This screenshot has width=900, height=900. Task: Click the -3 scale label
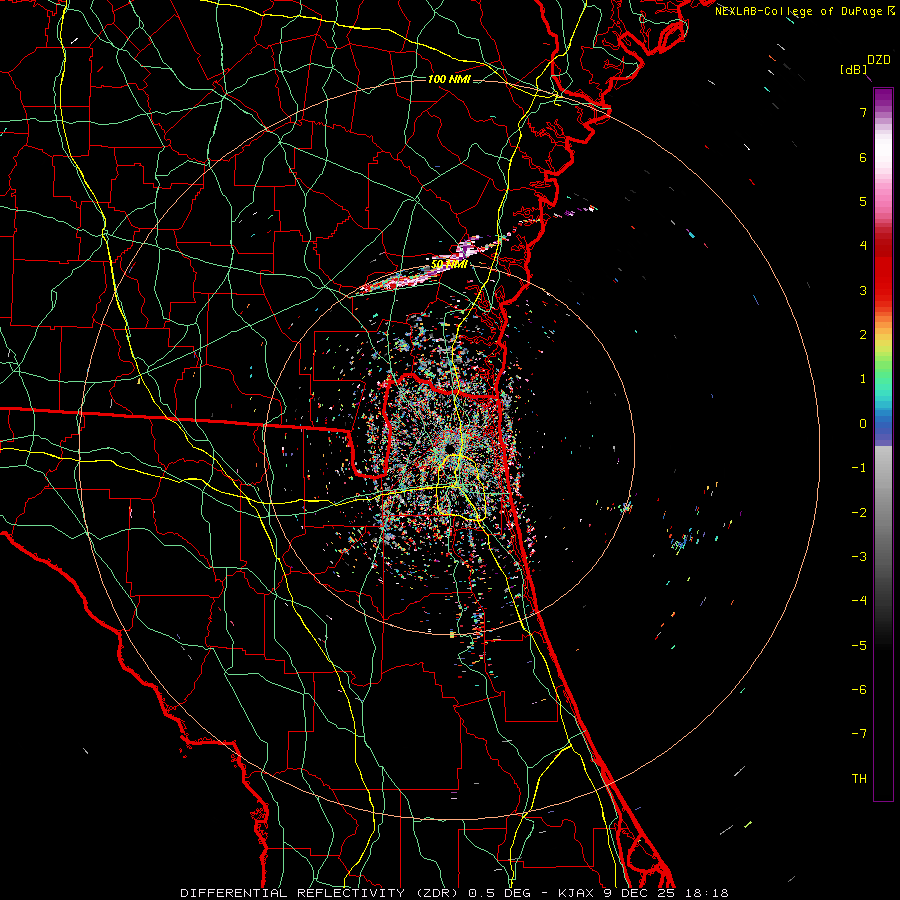pos(859,557)
